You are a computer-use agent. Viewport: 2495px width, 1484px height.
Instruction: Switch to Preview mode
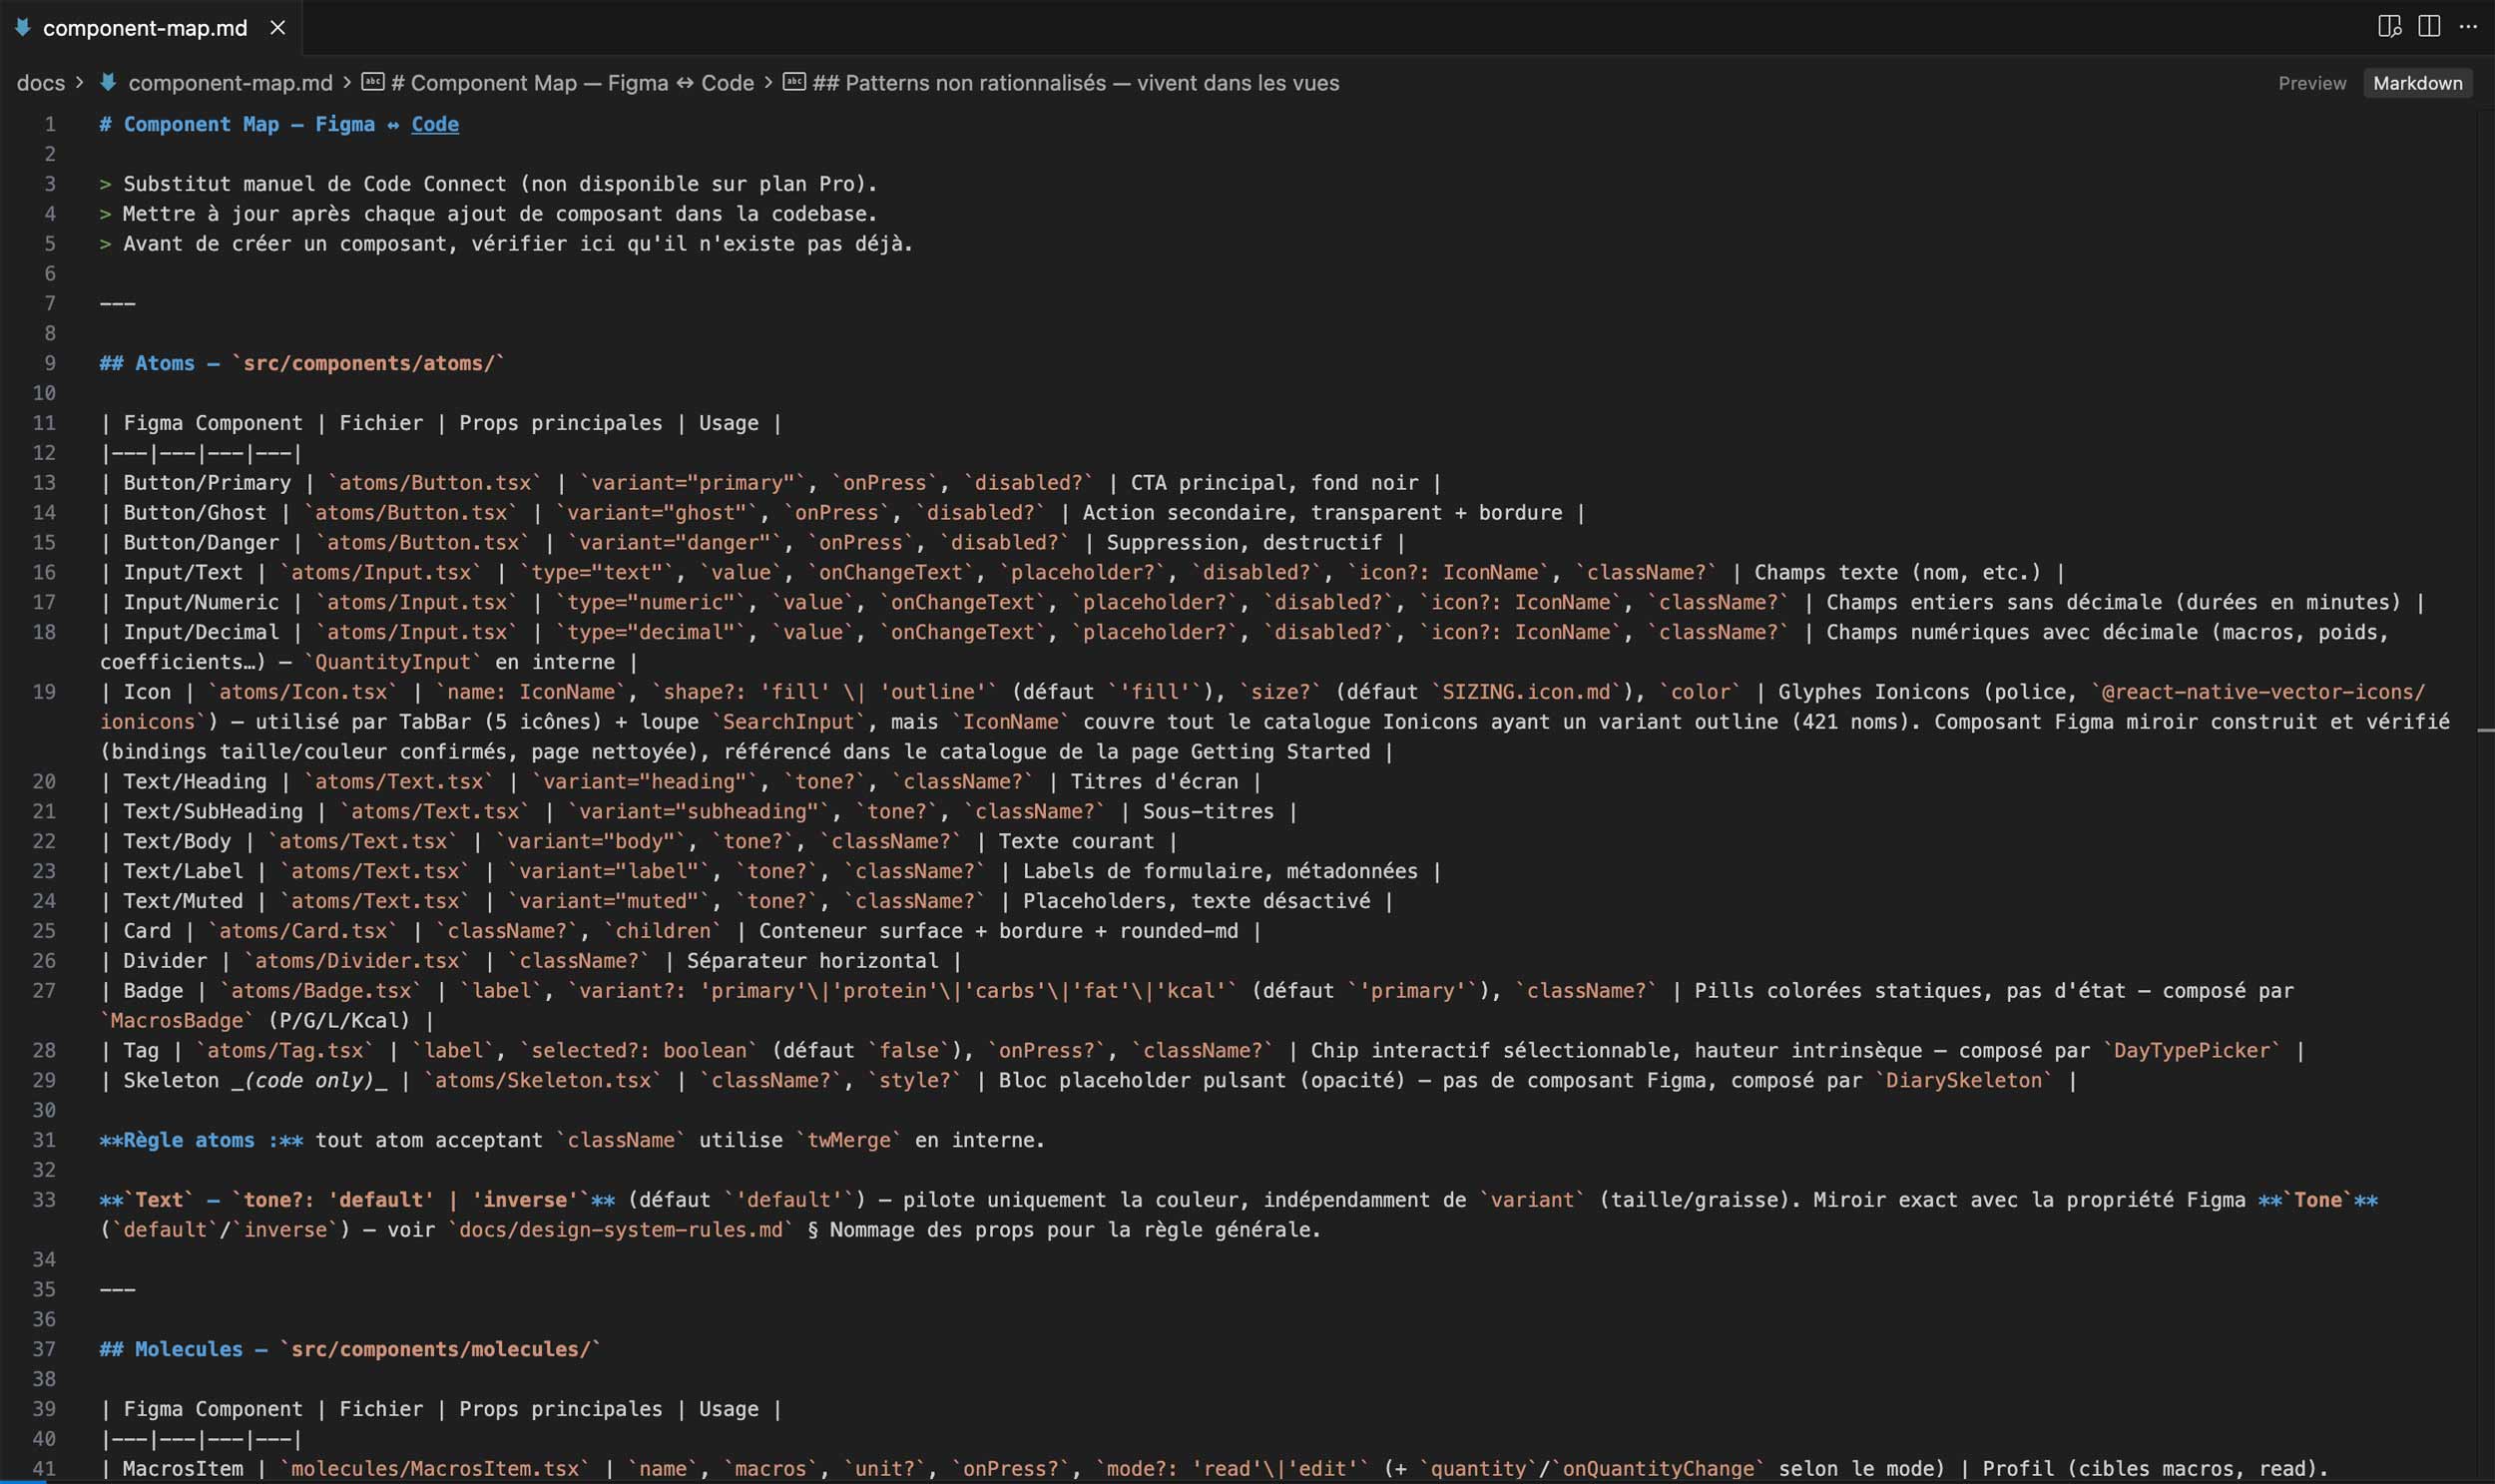(x=2311, y=83)
